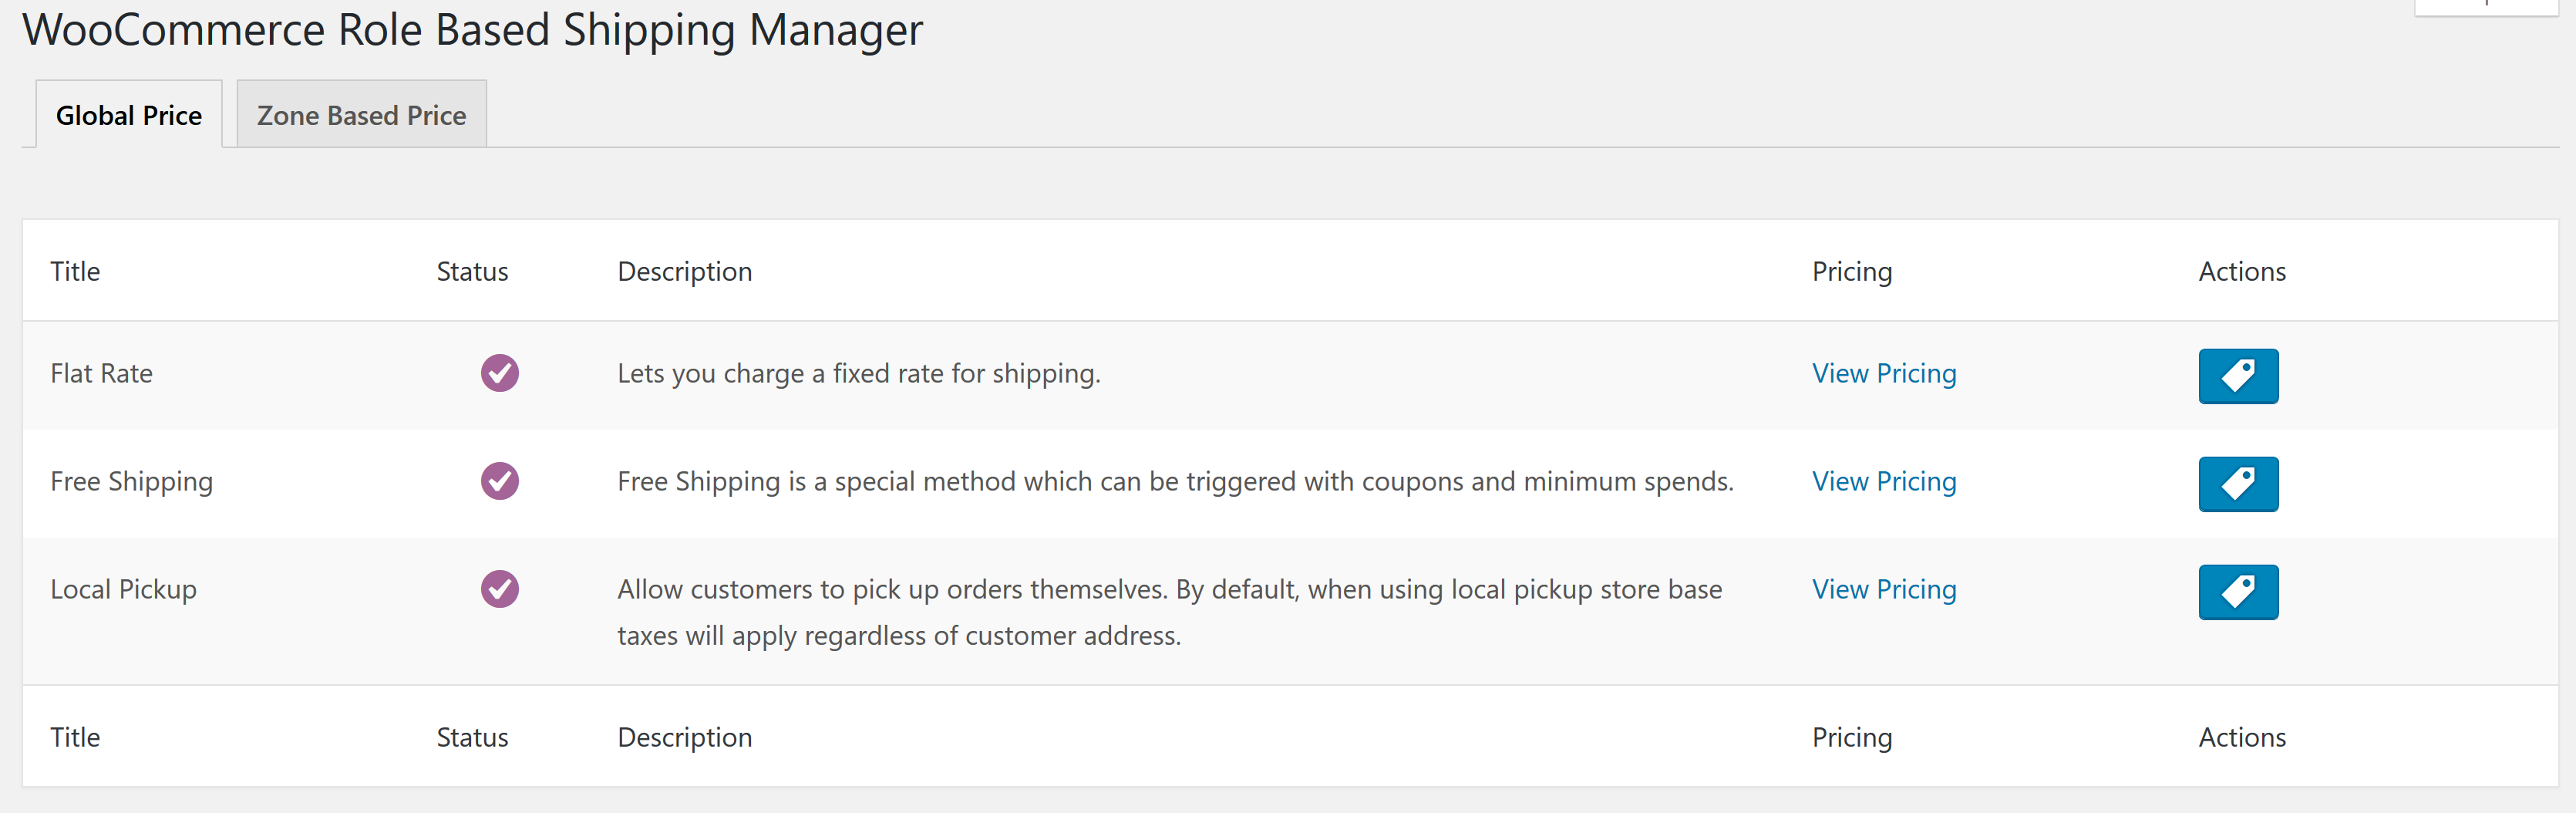
Task: Click the WooCommerce Role Based Shipping Manager heading
Action: click(x=472, y=30)
